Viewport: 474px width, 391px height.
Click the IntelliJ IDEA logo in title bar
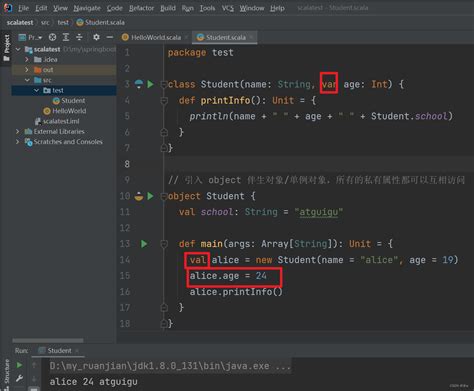[x=7, y=8]
